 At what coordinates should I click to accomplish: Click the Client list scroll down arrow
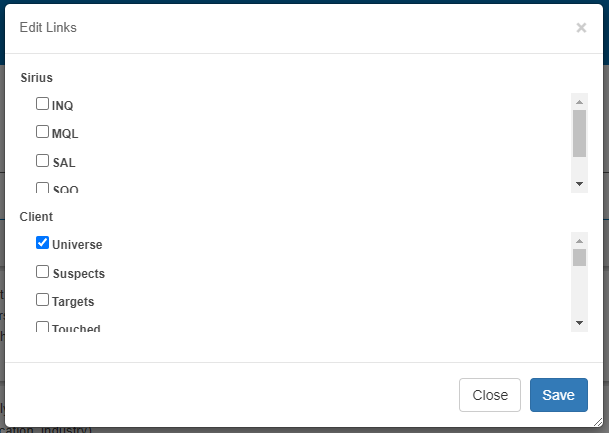pos(579,323)
